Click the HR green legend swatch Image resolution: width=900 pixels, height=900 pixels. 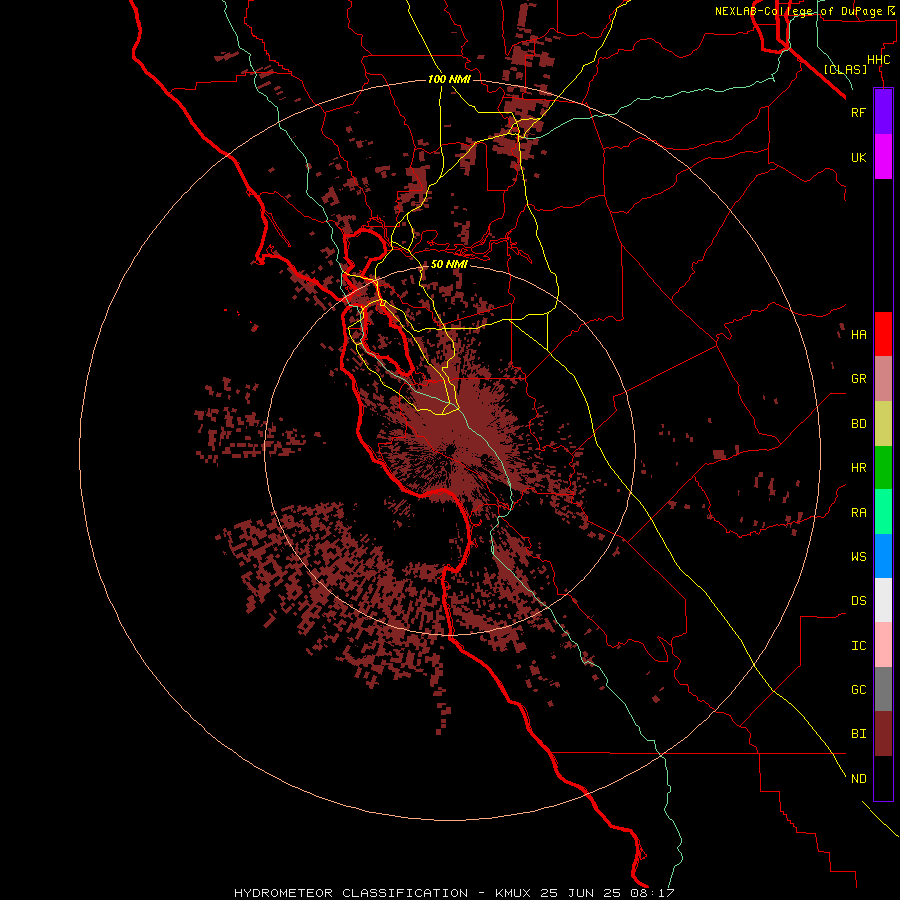click(883, 468)
